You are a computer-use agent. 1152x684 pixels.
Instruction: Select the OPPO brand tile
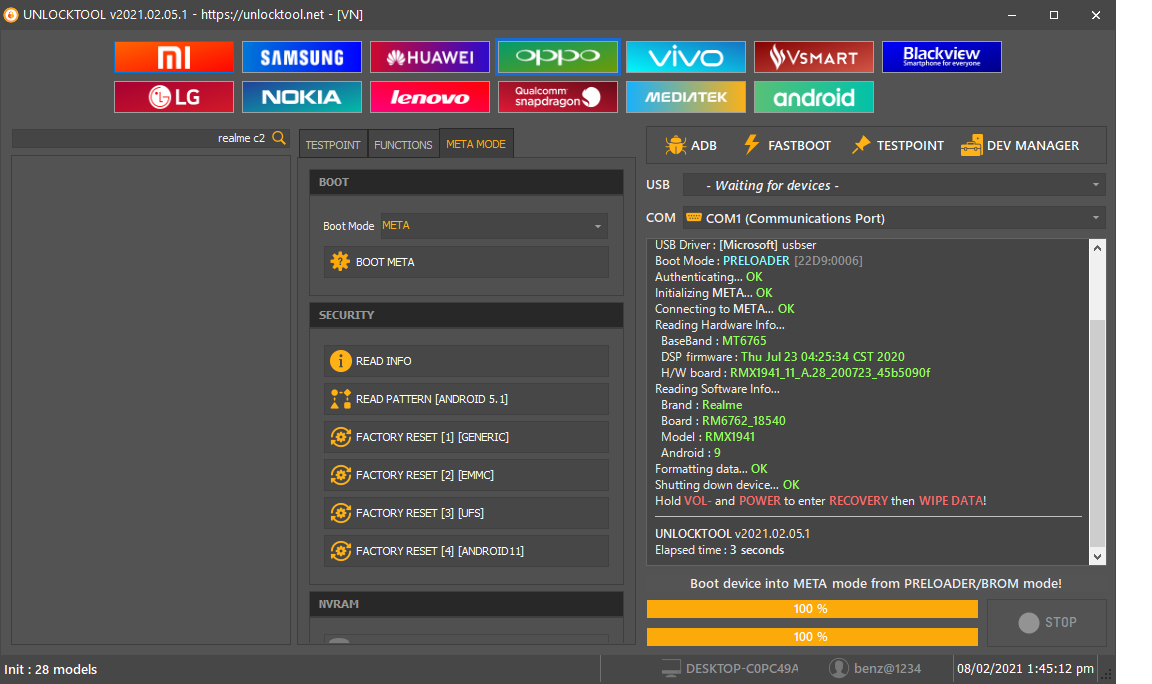[x=558, y=57]
